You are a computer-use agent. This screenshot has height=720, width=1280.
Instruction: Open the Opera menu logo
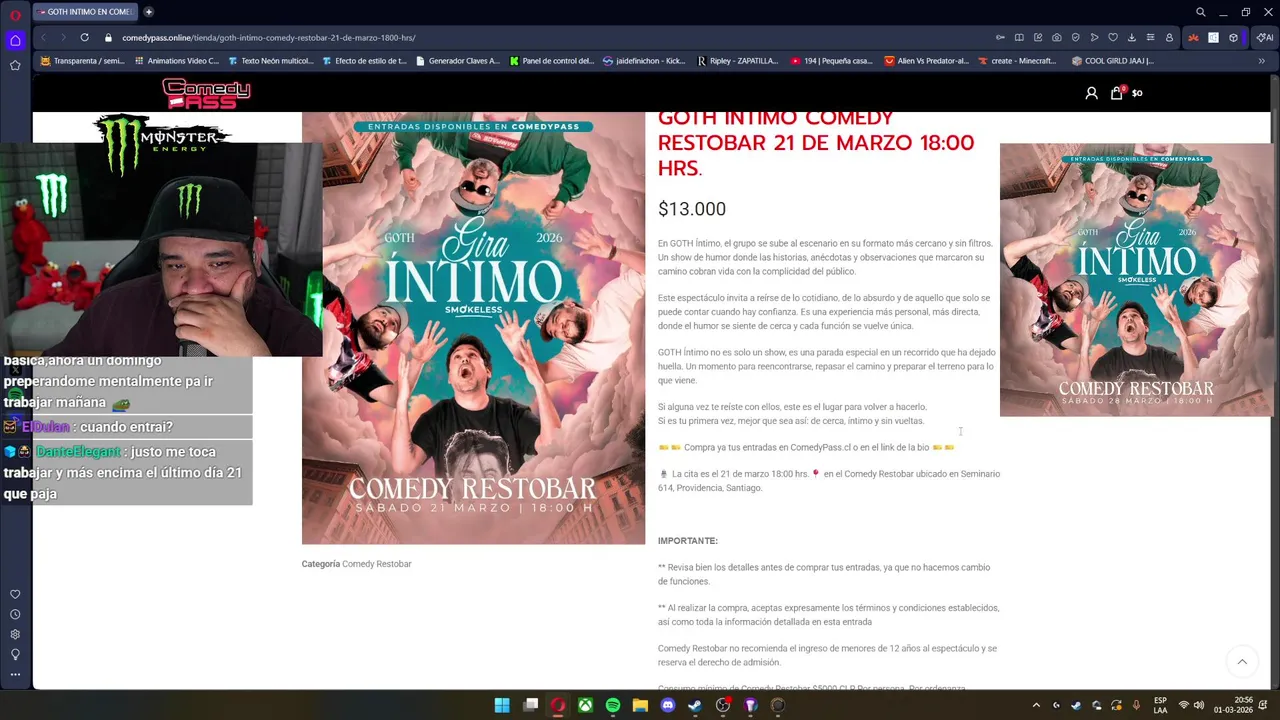[15, 14]
